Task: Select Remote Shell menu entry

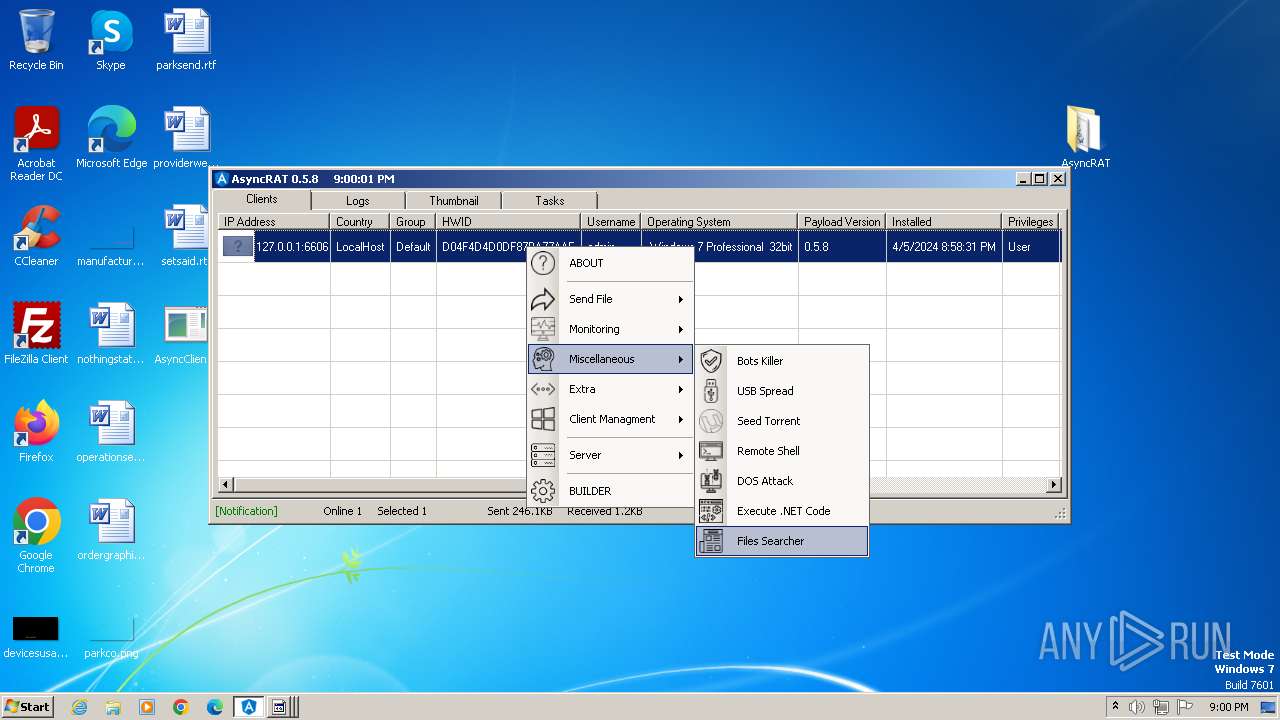Action: pyautogui.click(x=782, y=451)
